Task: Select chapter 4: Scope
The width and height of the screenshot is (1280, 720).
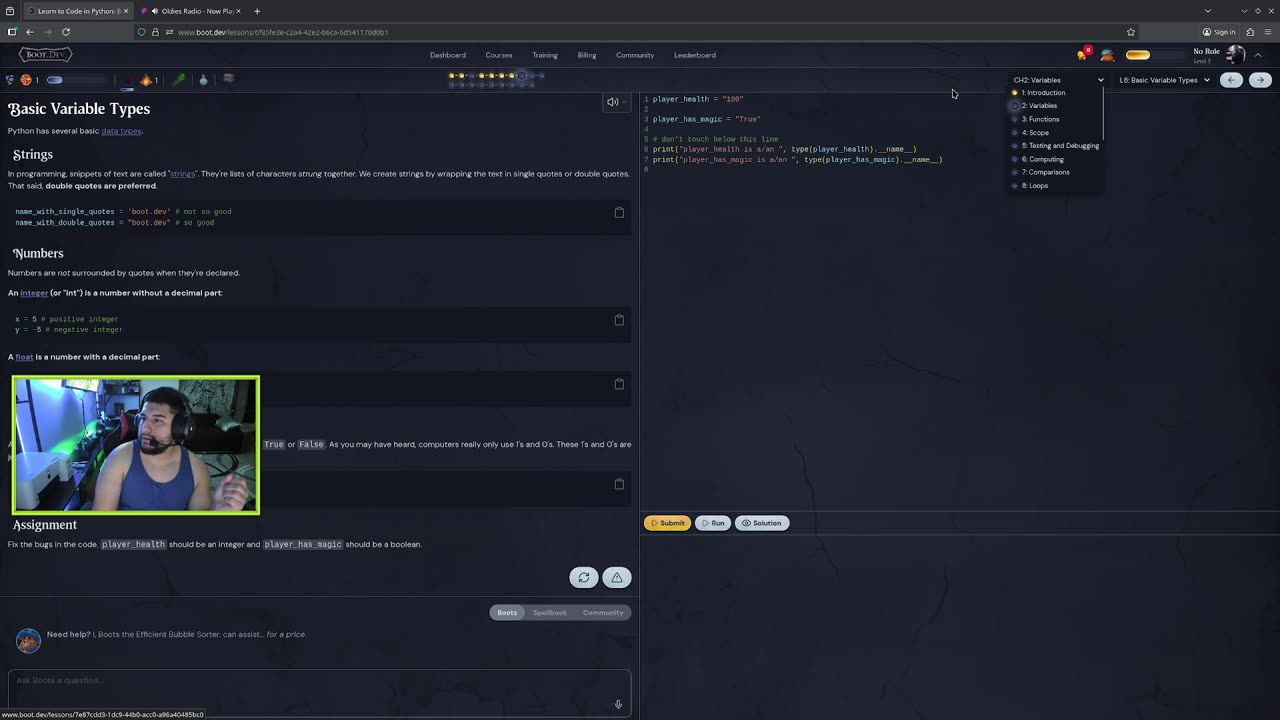Action: [x=1035, y=133]
